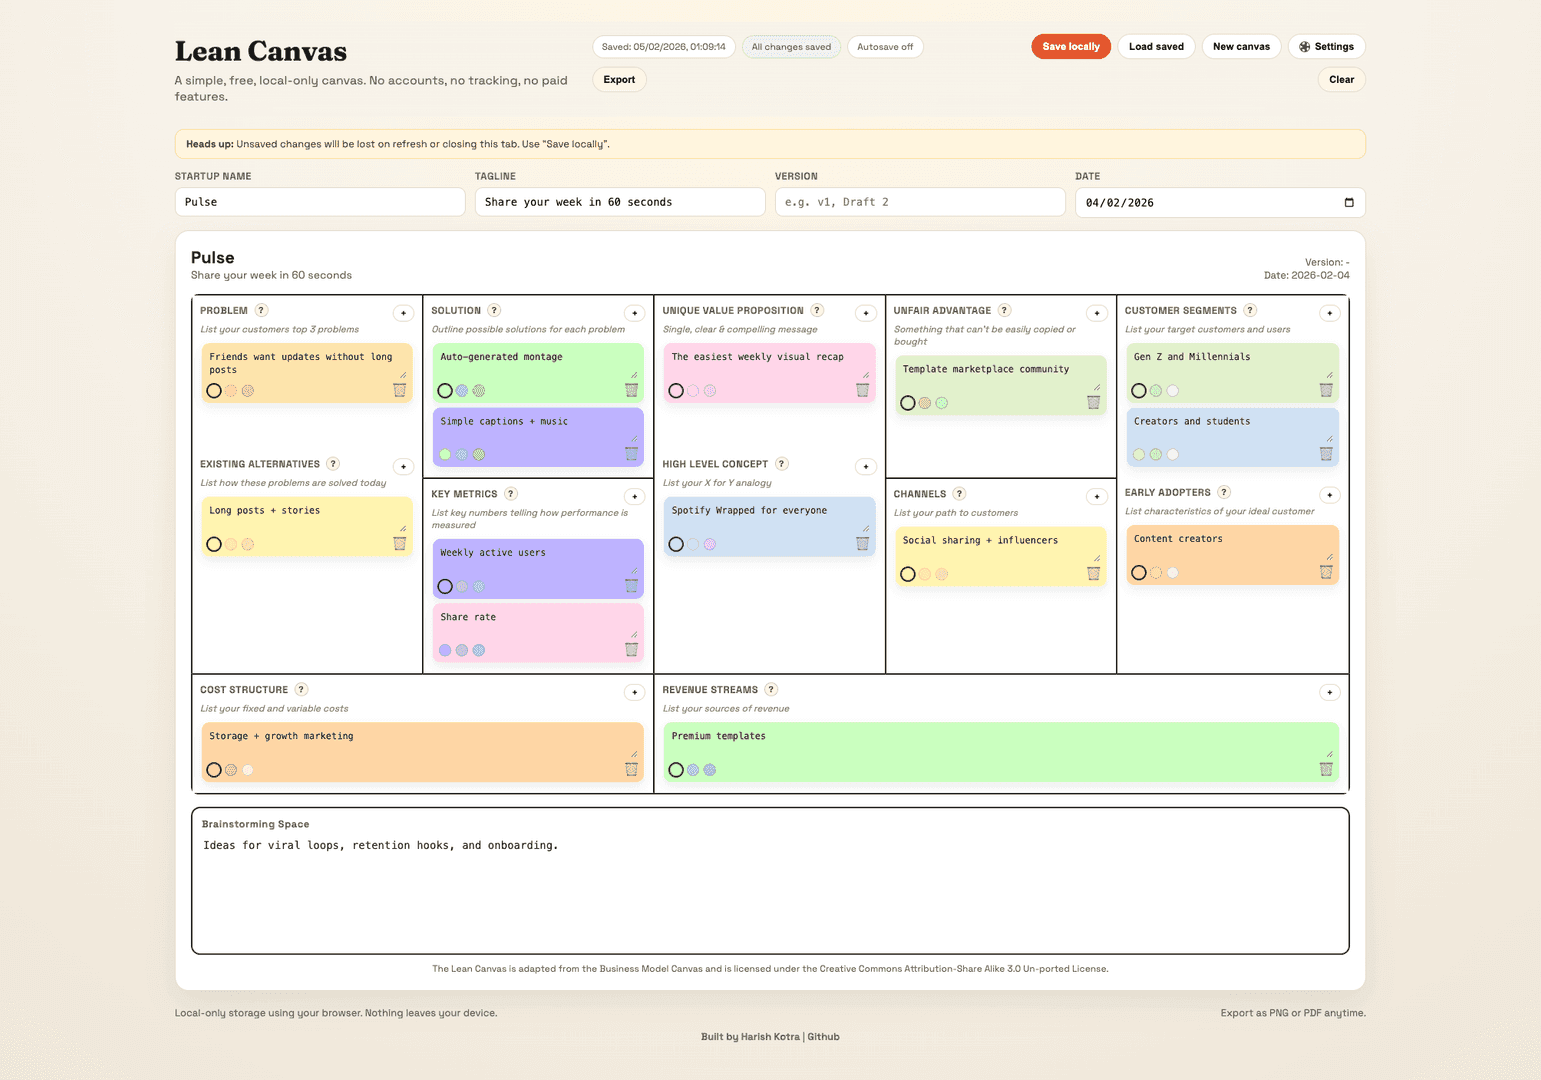Click the Save locally button
This screenshot has width=1541, height=1080.
(1070, 46)
